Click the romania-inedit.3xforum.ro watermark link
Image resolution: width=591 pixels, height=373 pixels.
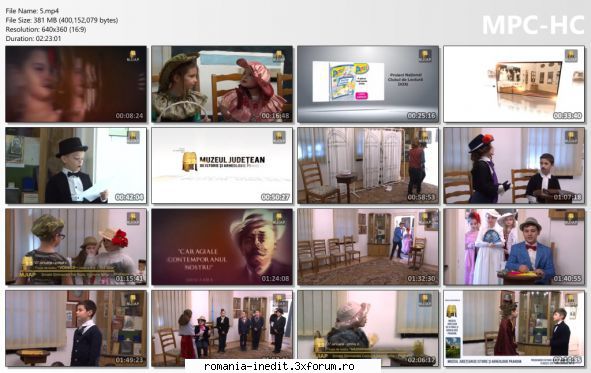coord(279,366)
